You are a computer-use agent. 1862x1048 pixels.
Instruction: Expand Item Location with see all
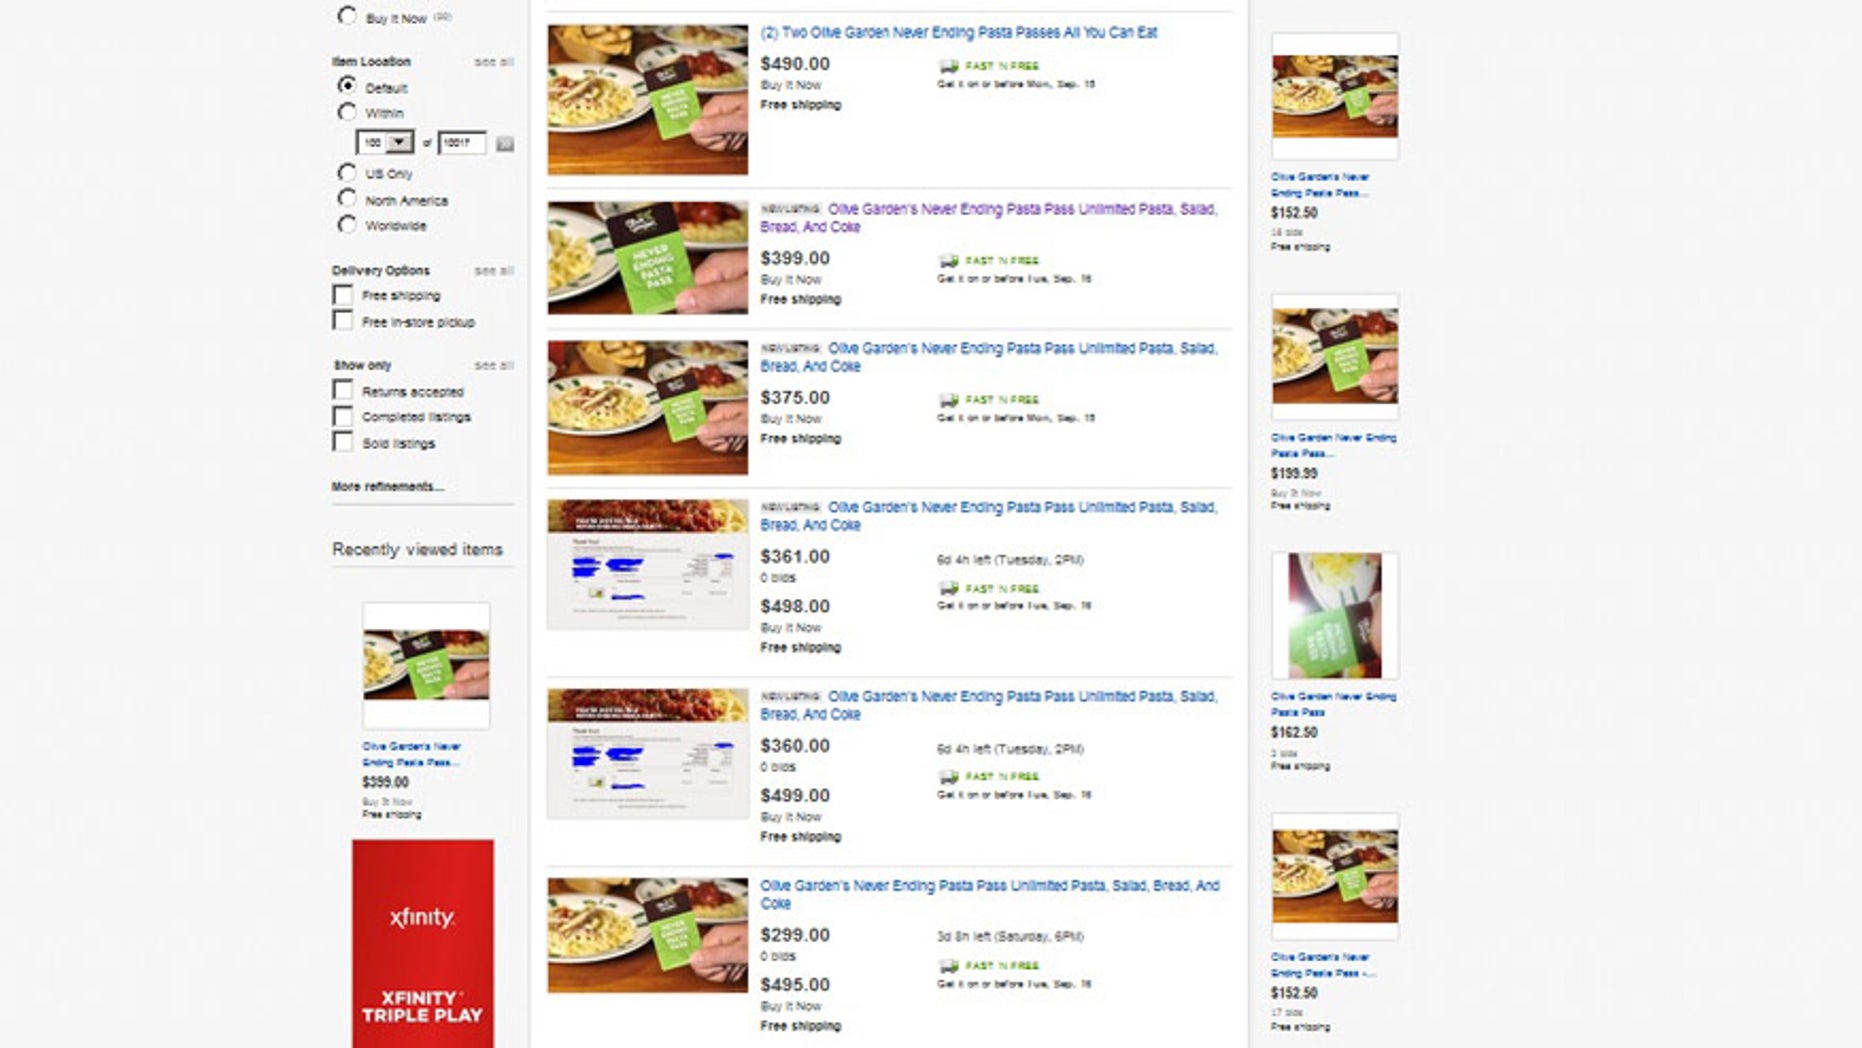tap(494, 62)
